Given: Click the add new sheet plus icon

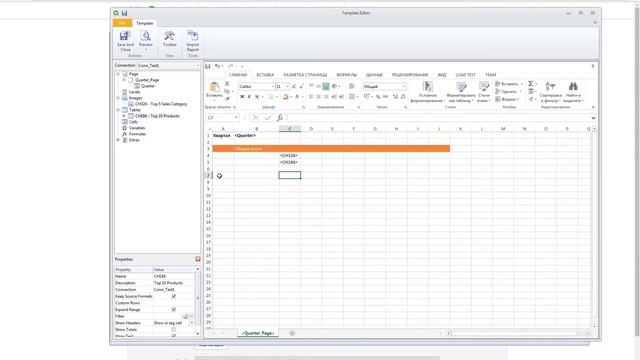Looking at the screenshot, I should pyautogui.click(x=292, y=333).
